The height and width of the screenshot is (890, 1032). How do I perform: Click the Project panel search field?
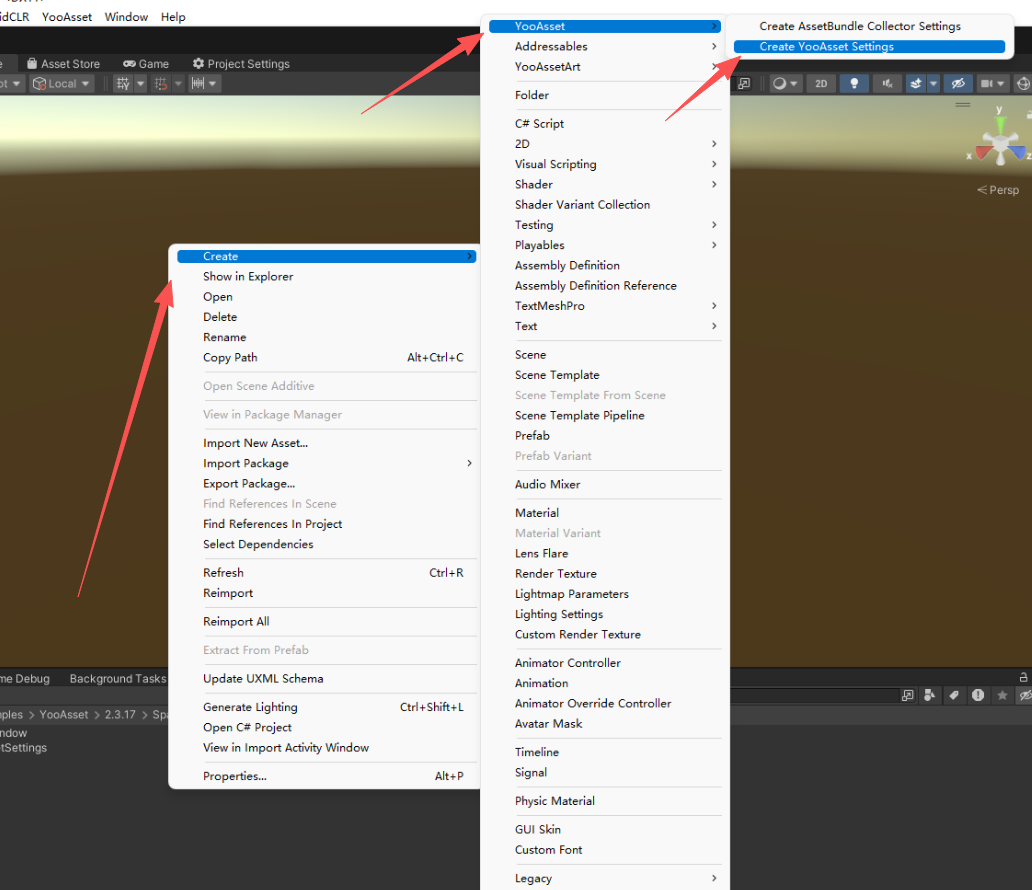813,696
